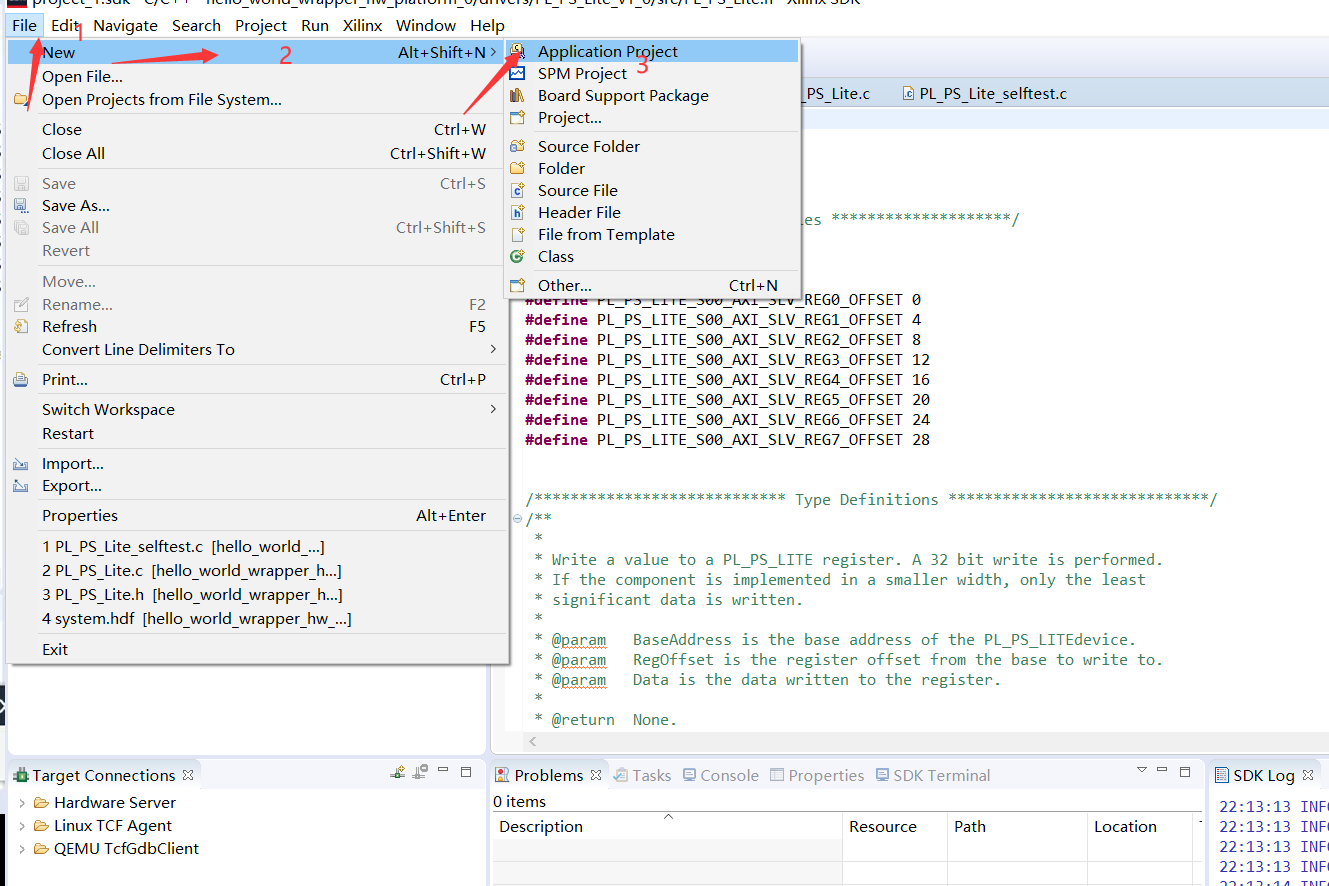Click the Resource column header

tap(894, 826)
